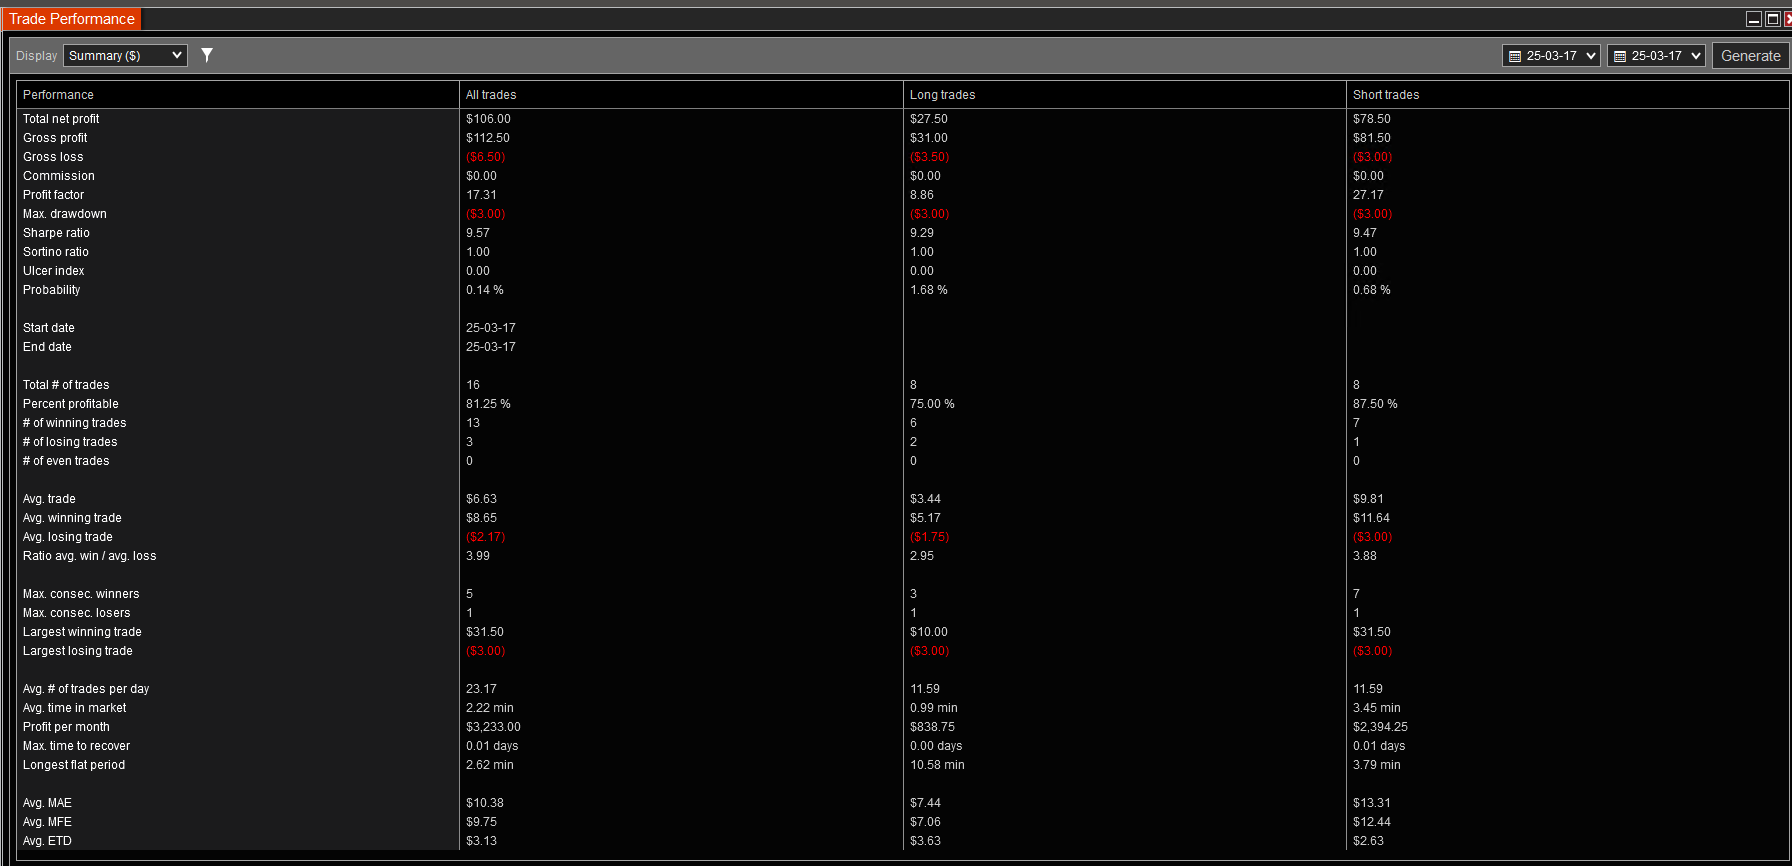Screen dimensions: 1792x866
Task: Expand the end date picker arrow
Action: (1696, 56)
